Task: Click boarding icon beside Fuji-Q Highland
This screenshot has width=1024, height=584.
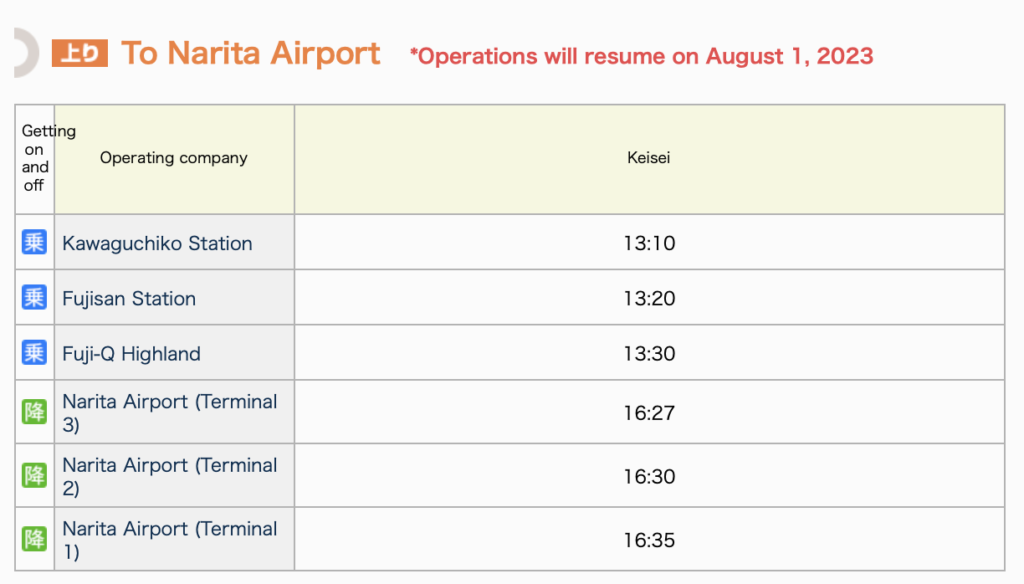Action: pyautogui.click(x=34, y=353)
